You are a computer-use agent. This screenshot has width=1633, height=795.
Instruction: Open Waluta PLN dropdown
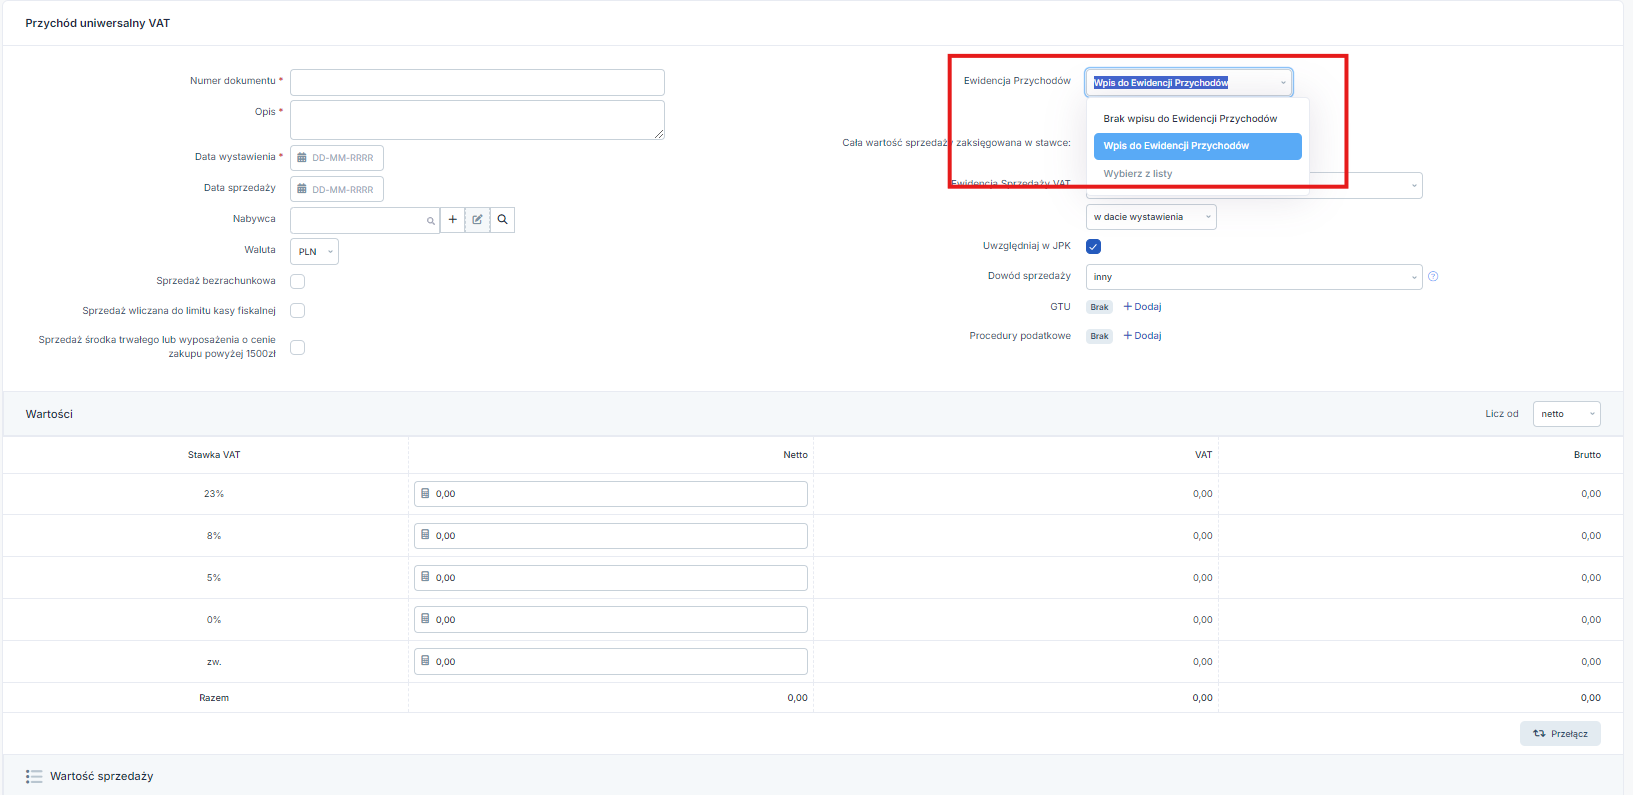point(314,251)
